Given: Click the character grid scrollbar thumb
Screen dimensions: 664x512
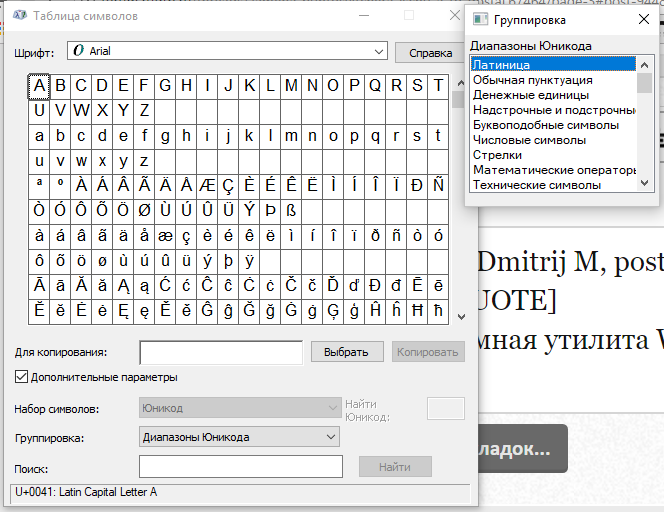Looking at the screenshot, I should (x=458, y=100).
